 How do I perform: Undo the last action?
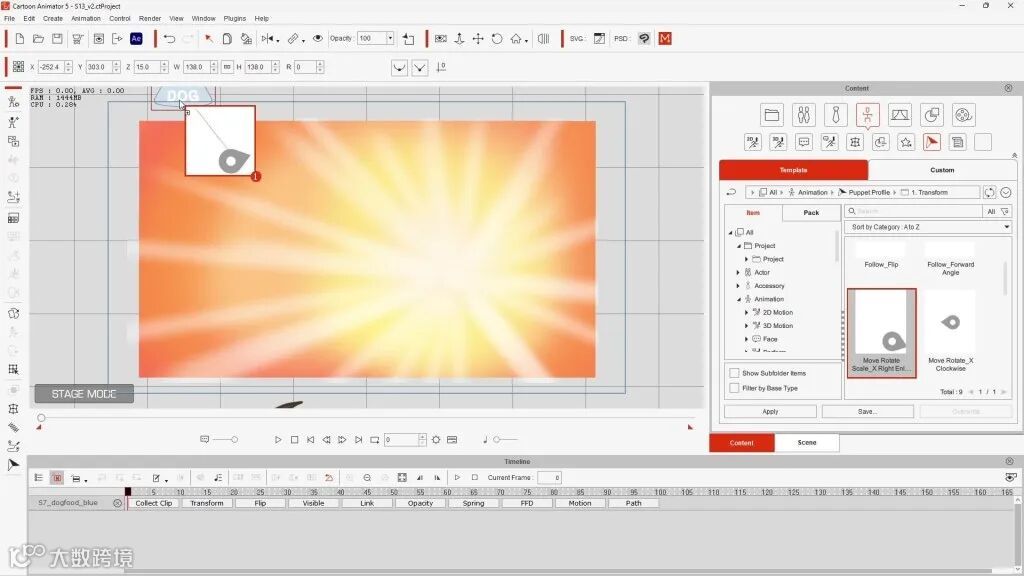pyautogui.click(x=169, y=39)
